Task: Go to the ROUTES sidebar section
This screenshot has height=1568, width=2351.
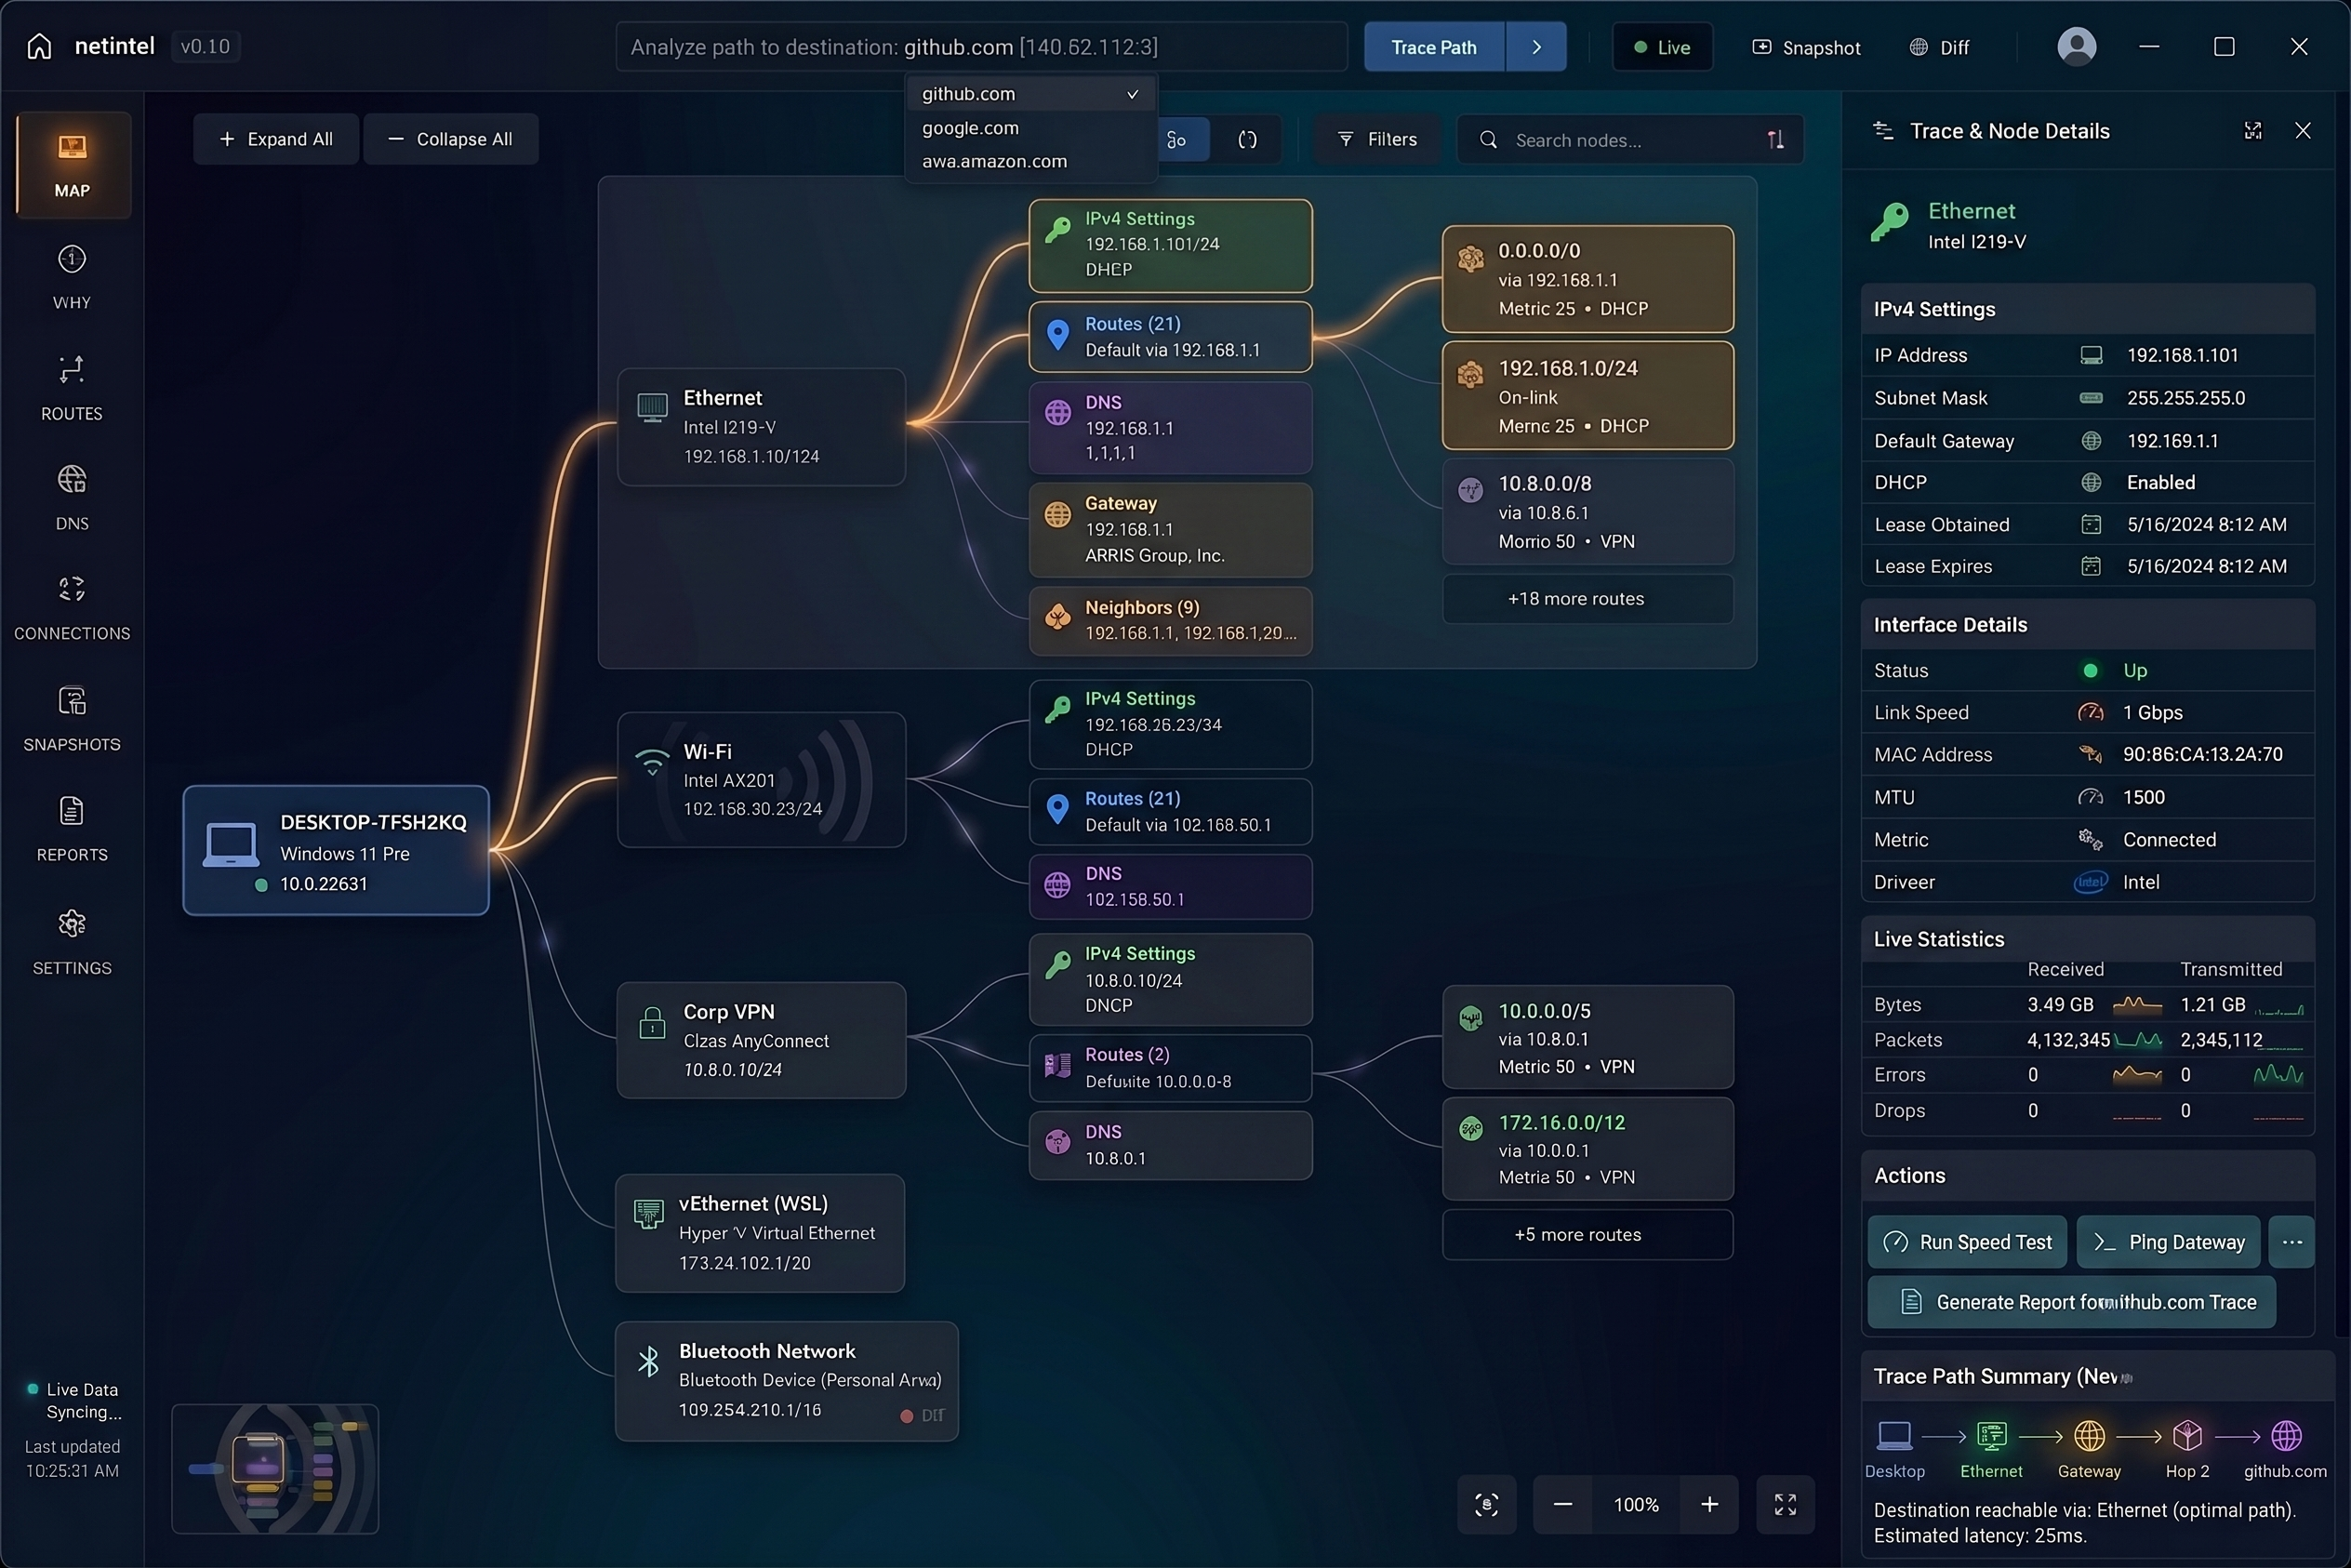Action: 72,388
